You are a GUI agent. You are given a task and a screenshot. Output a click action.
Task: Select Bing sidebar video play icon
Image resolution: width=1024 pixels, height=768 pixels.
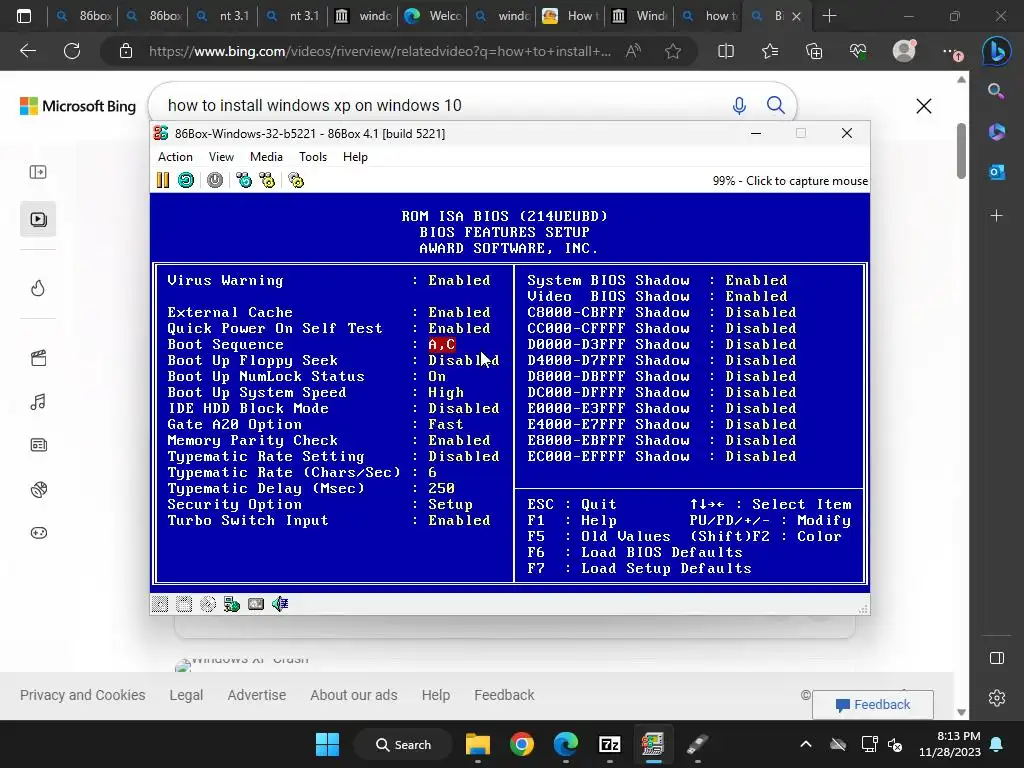pos(38,219)
